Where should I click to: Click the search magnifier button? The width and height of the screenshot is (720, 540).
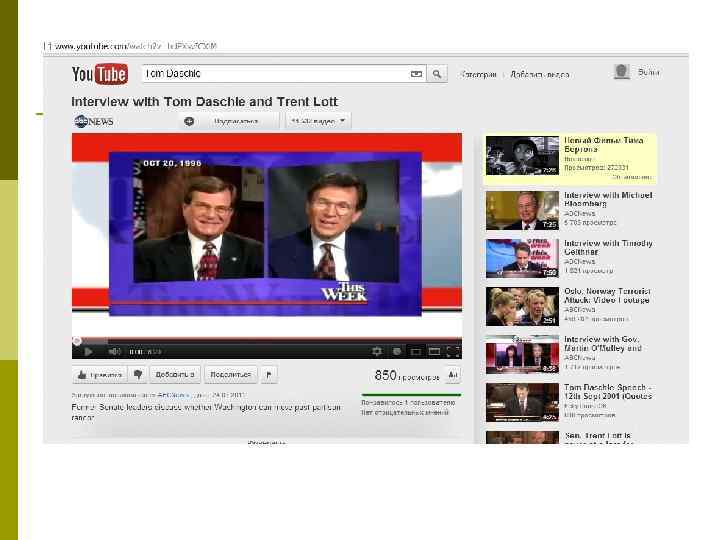click(x=437, y=74)
